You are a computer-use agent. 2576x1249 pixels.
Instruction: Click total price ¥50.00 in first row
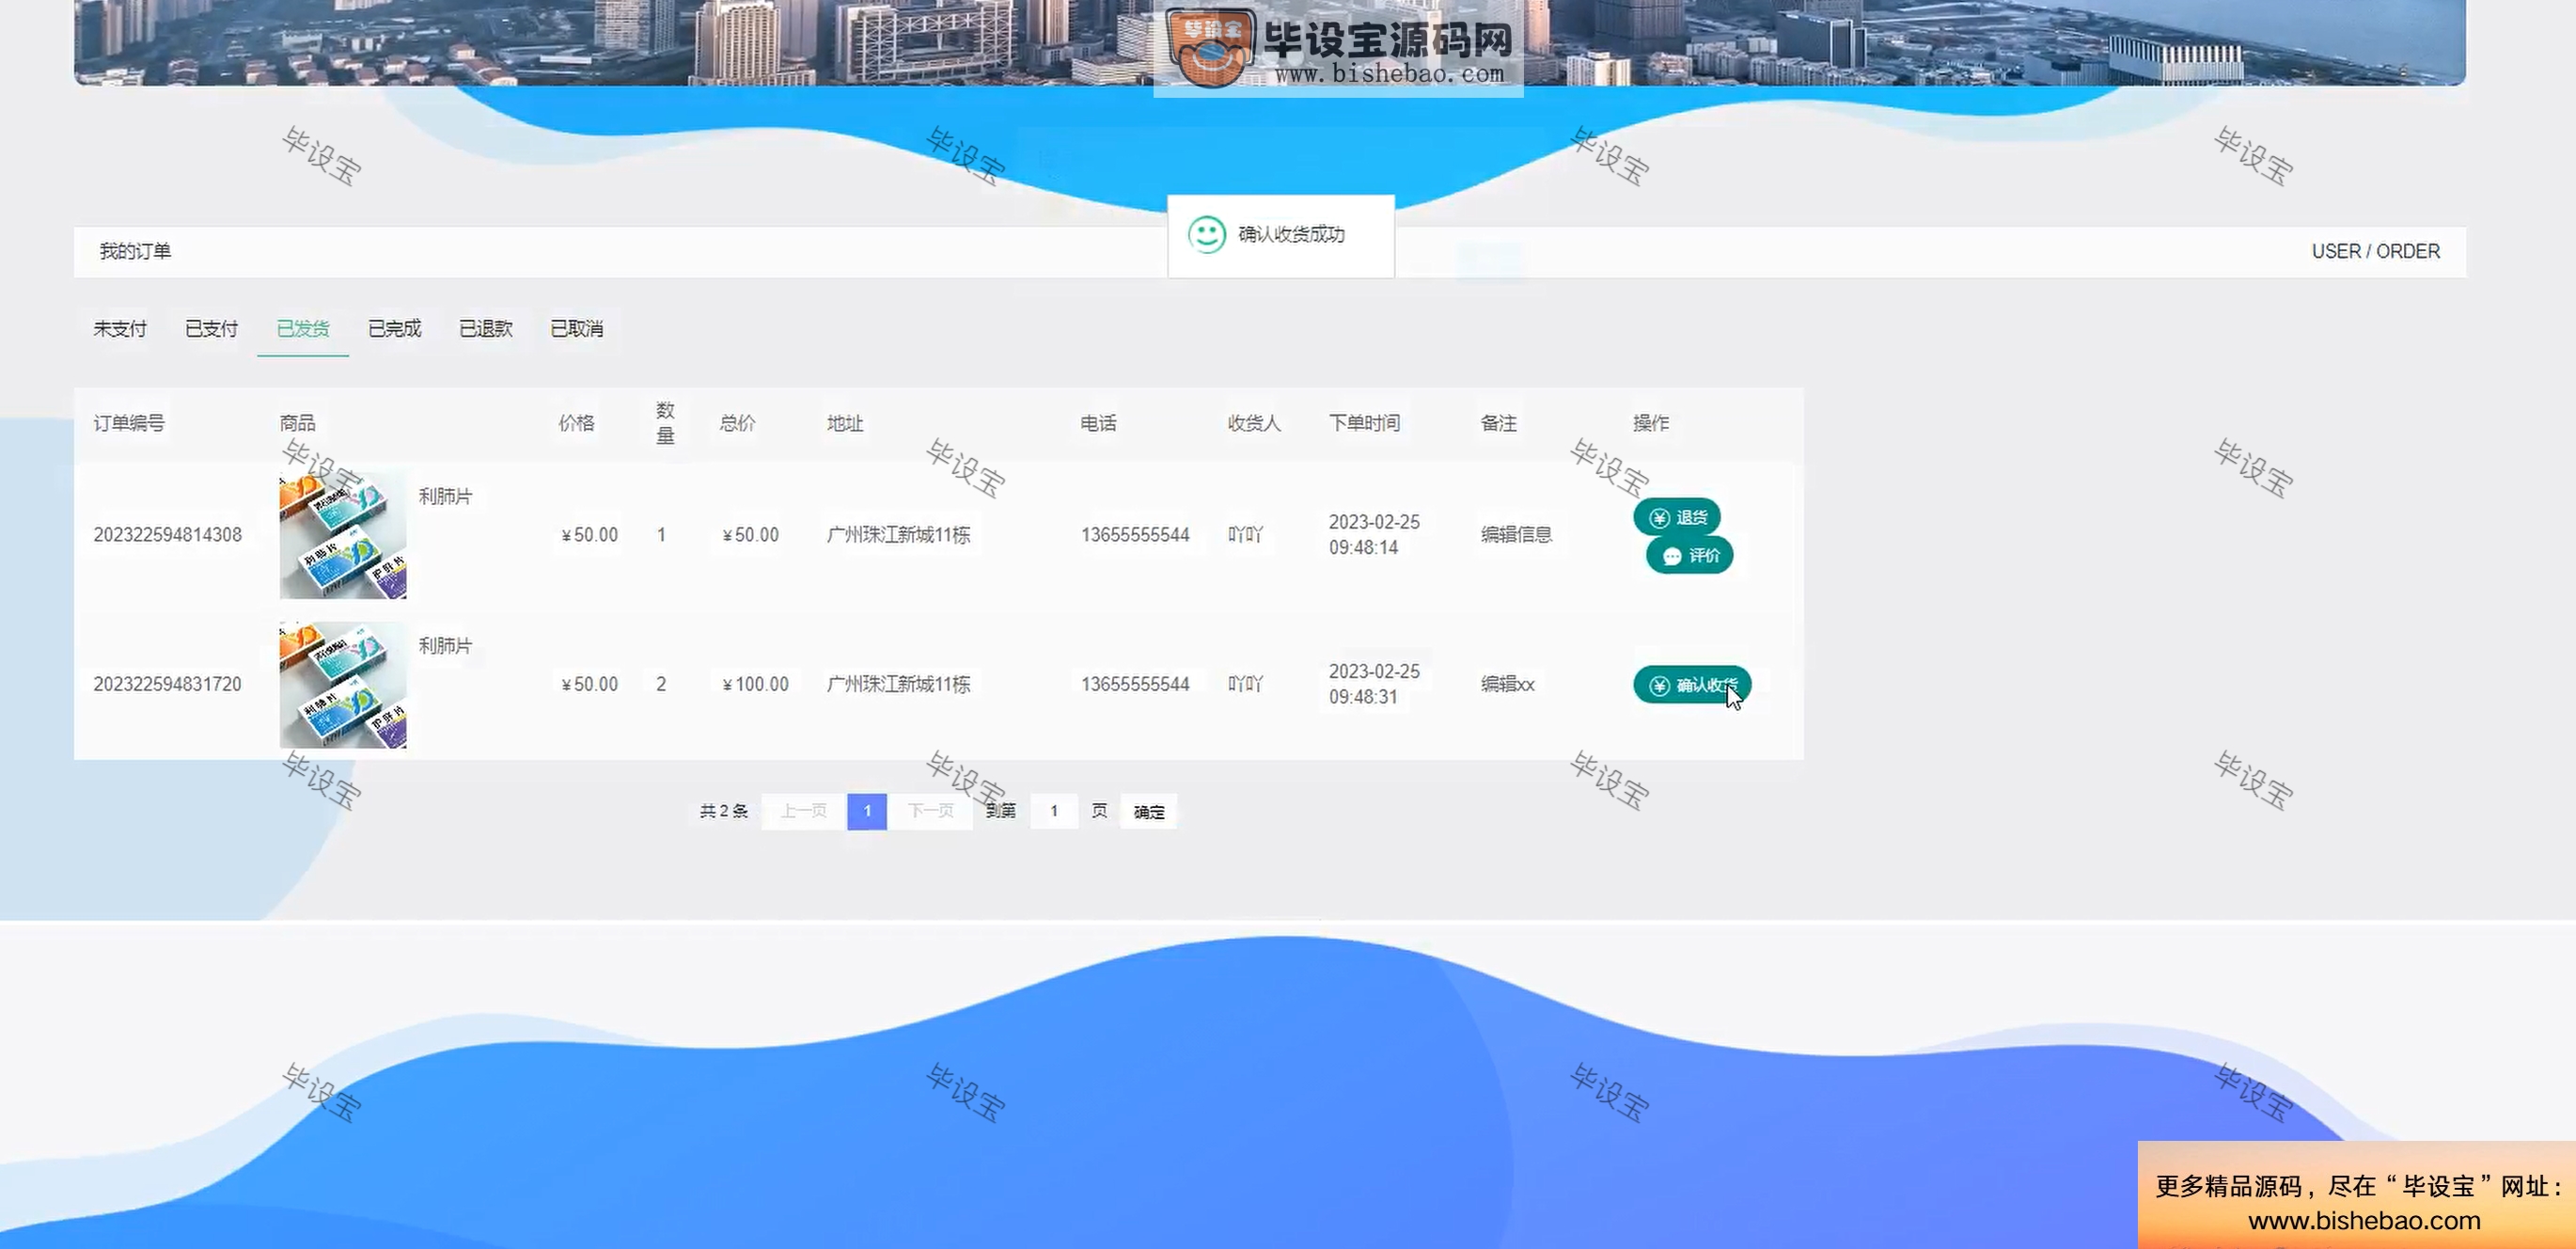(x=750, y=535)
